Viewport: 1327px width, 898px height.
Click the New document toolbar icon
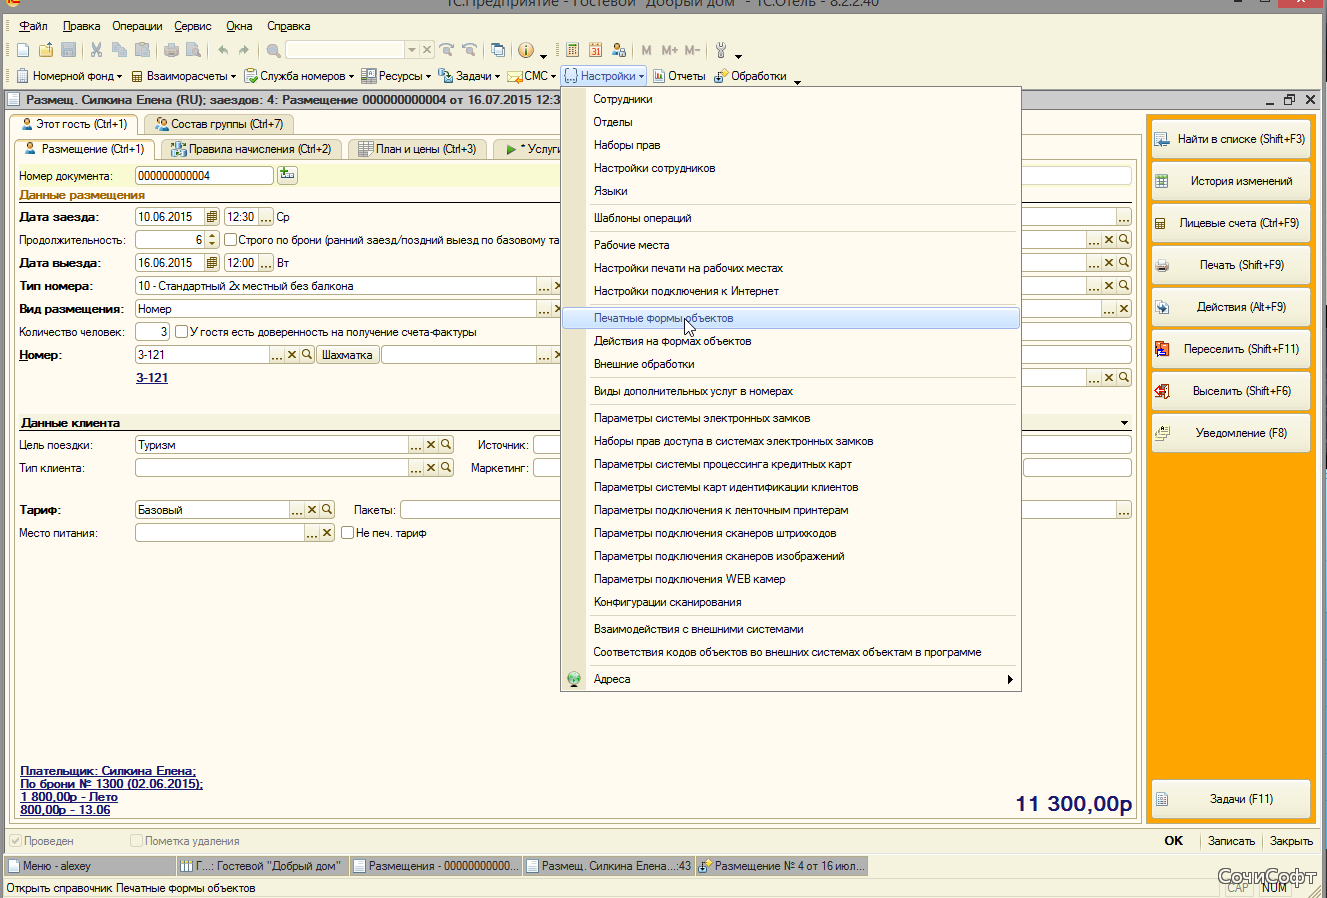23,50
